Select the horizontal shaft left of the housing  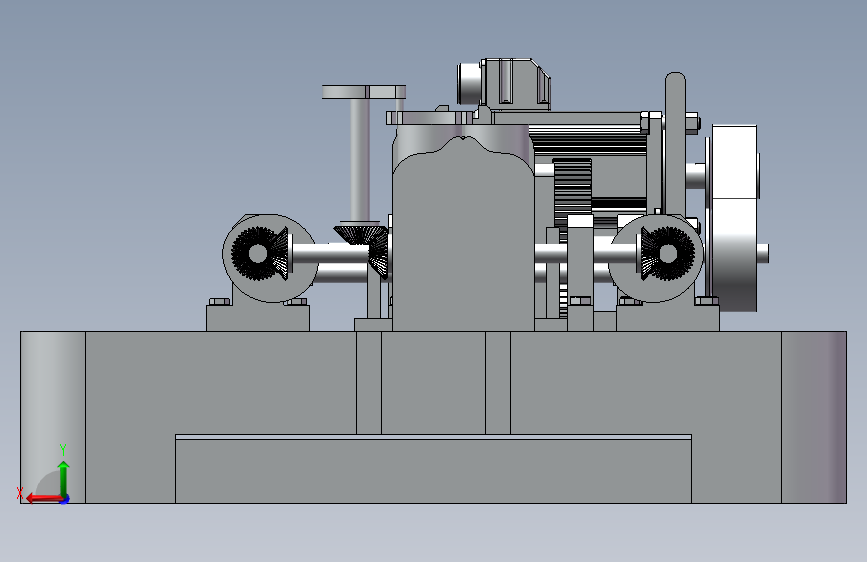[x=331, y=254]
